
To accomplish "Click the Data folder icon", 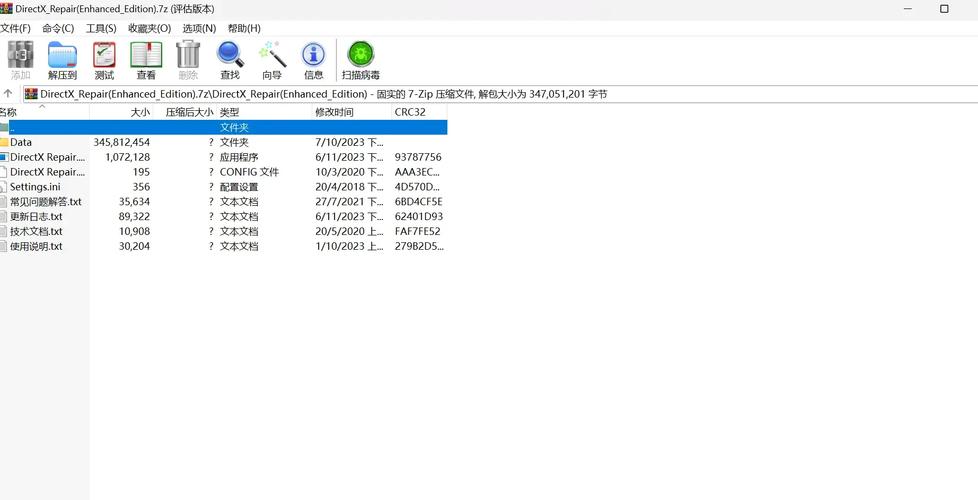I will [4, 142].
